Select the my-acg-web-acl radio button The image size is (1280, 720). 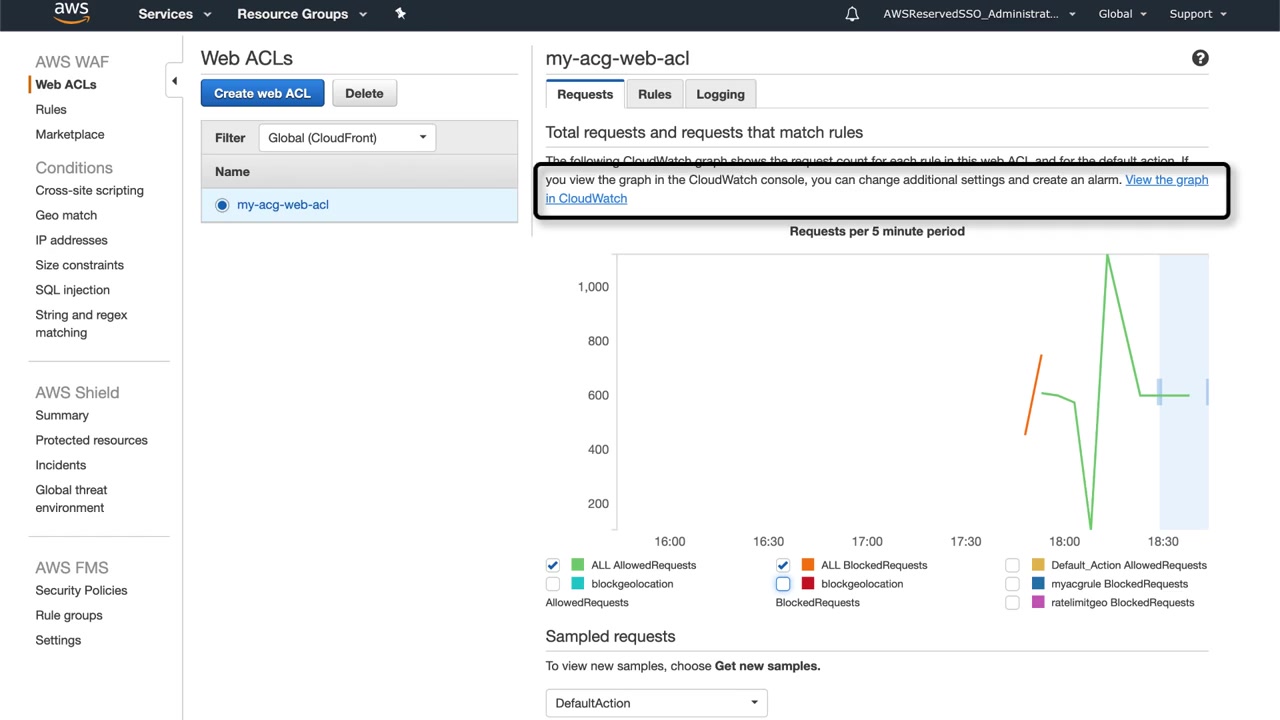coord(222,205)
